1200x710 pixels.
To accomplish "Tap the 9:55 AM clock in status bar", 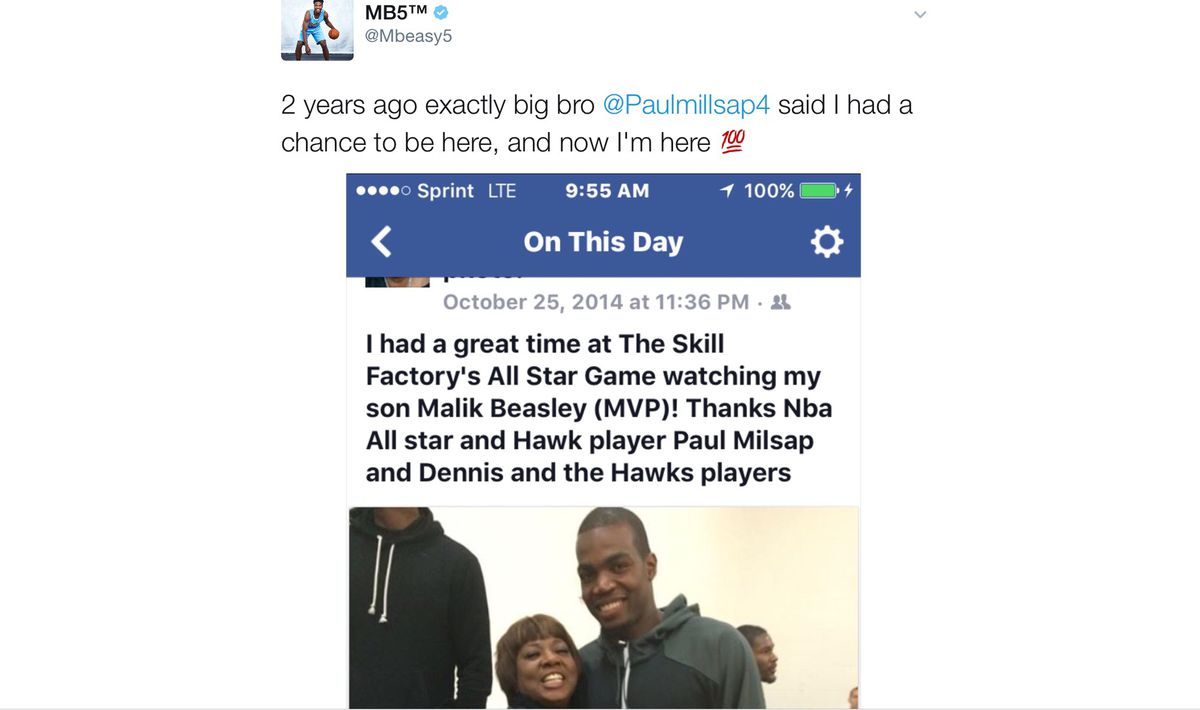I will (x=607, y=190).
